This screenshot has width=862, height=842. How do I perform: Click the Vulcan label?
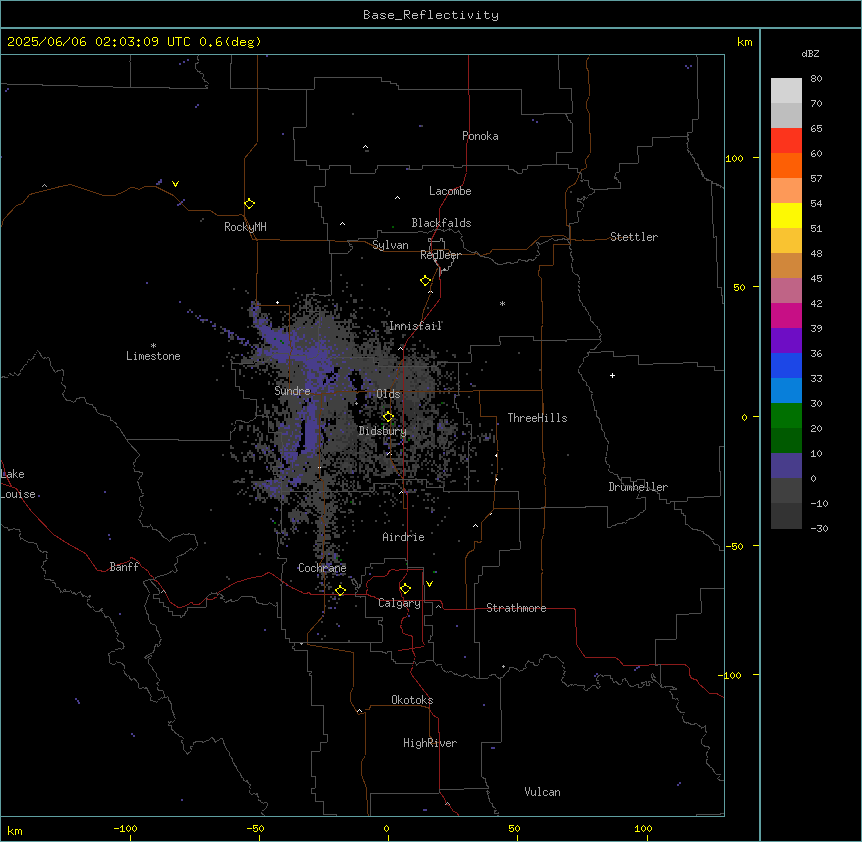542,792
